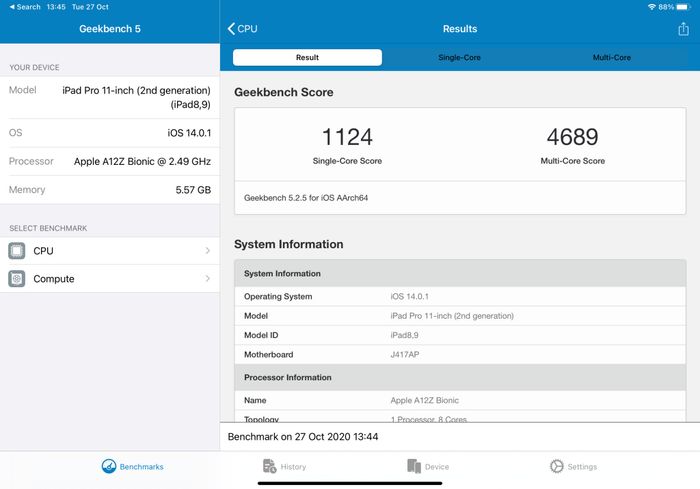Tap the sidebar Model row
The image size is (700, 489).
pyautogui.click(x=110, y=97)
